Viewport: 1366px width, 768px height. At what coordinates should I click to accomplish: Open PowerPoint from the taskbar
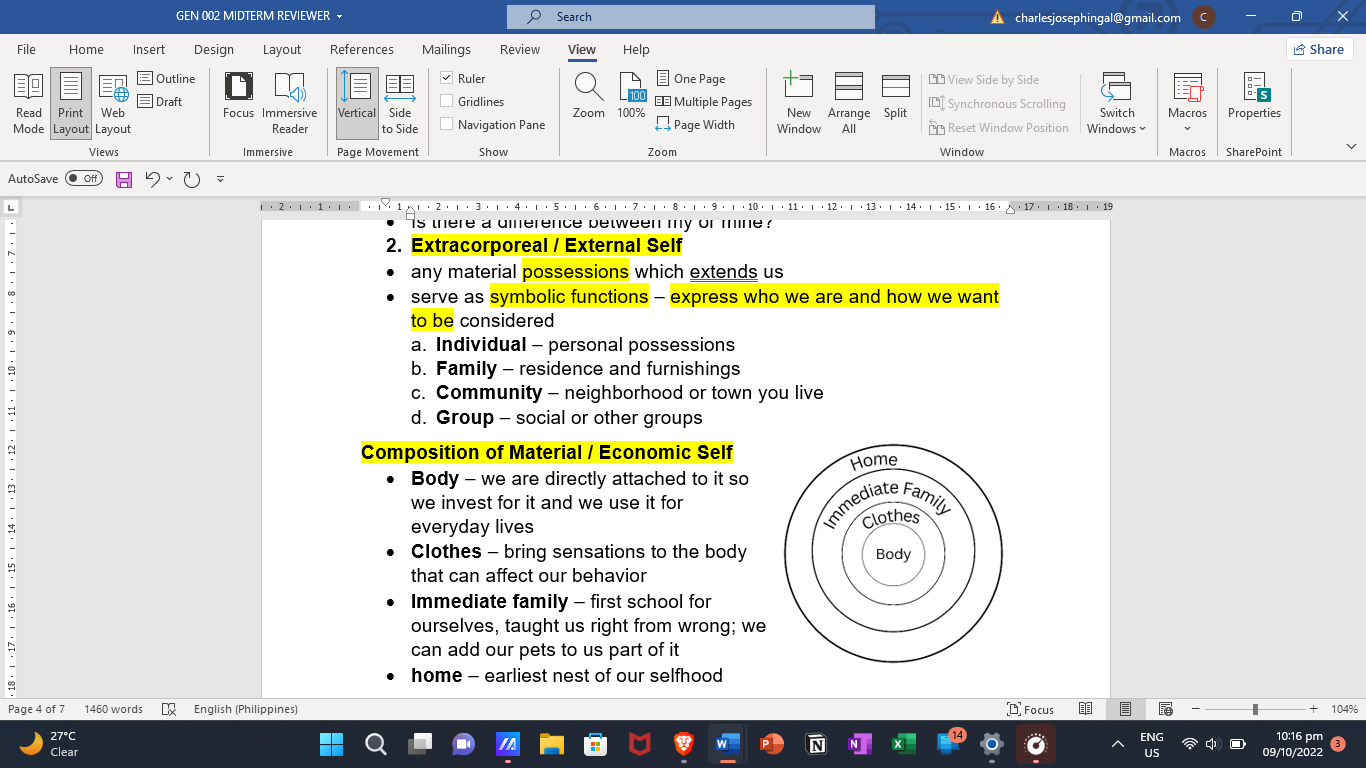point(770,744)
